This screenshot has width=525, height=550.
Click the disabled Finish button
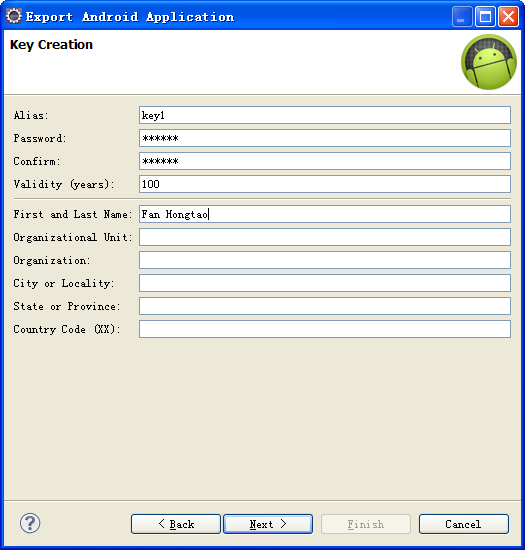click(x=366, y=524)
